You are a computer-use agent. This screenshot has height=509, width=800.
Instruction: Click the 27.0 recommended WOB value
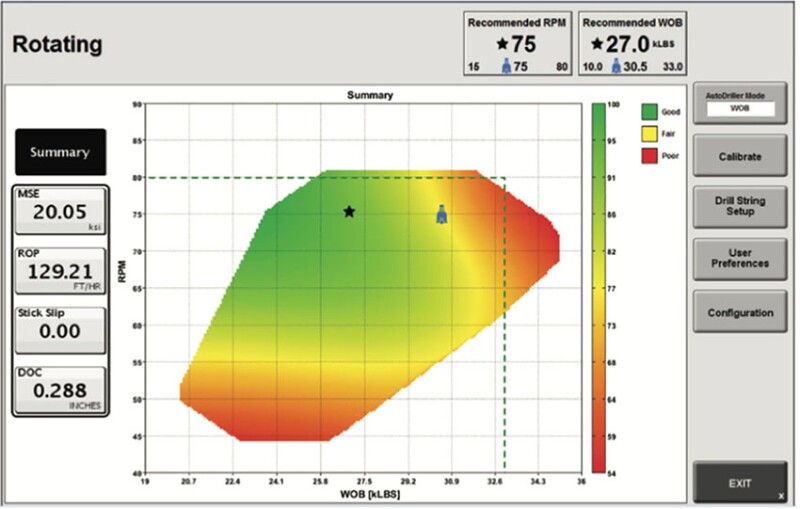(628, 44)
